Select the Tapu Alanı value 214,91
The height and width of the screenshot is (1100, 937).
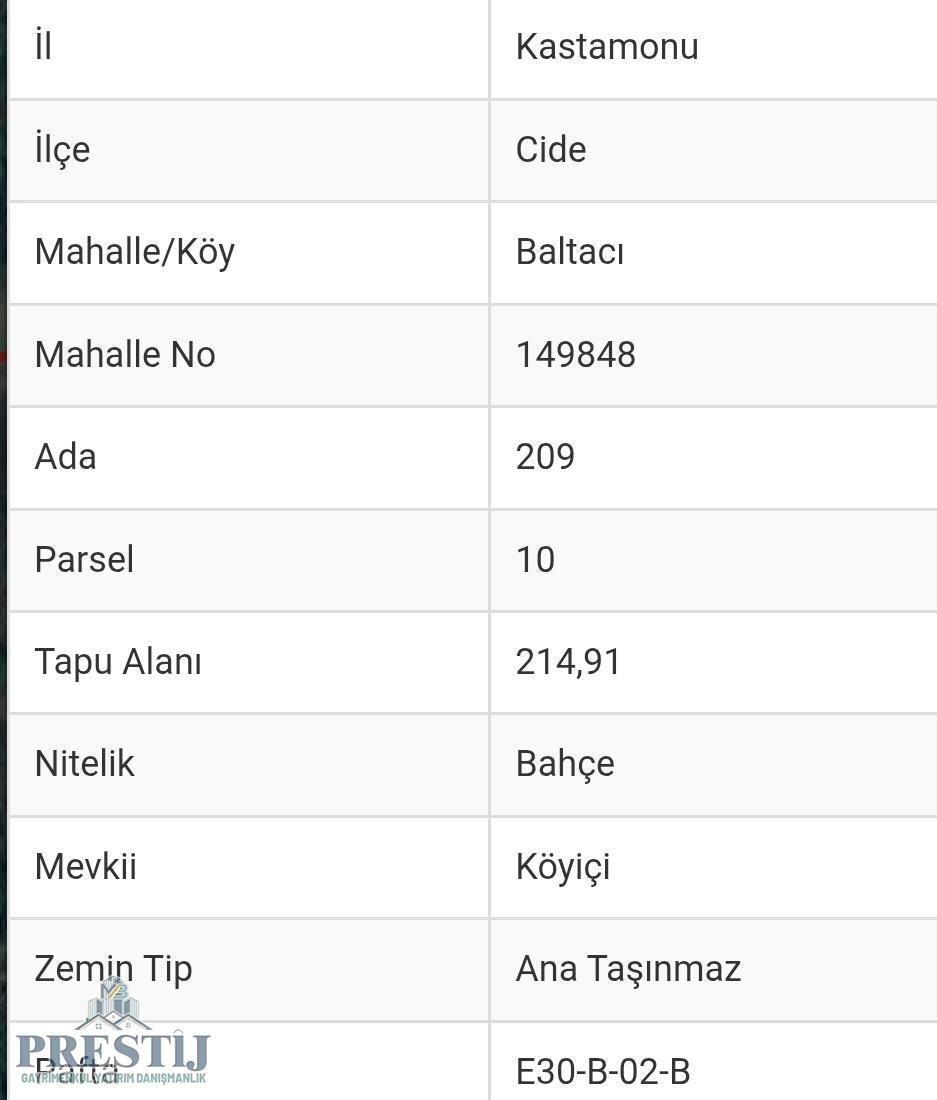pyautogui.click(x=568, y=662)
